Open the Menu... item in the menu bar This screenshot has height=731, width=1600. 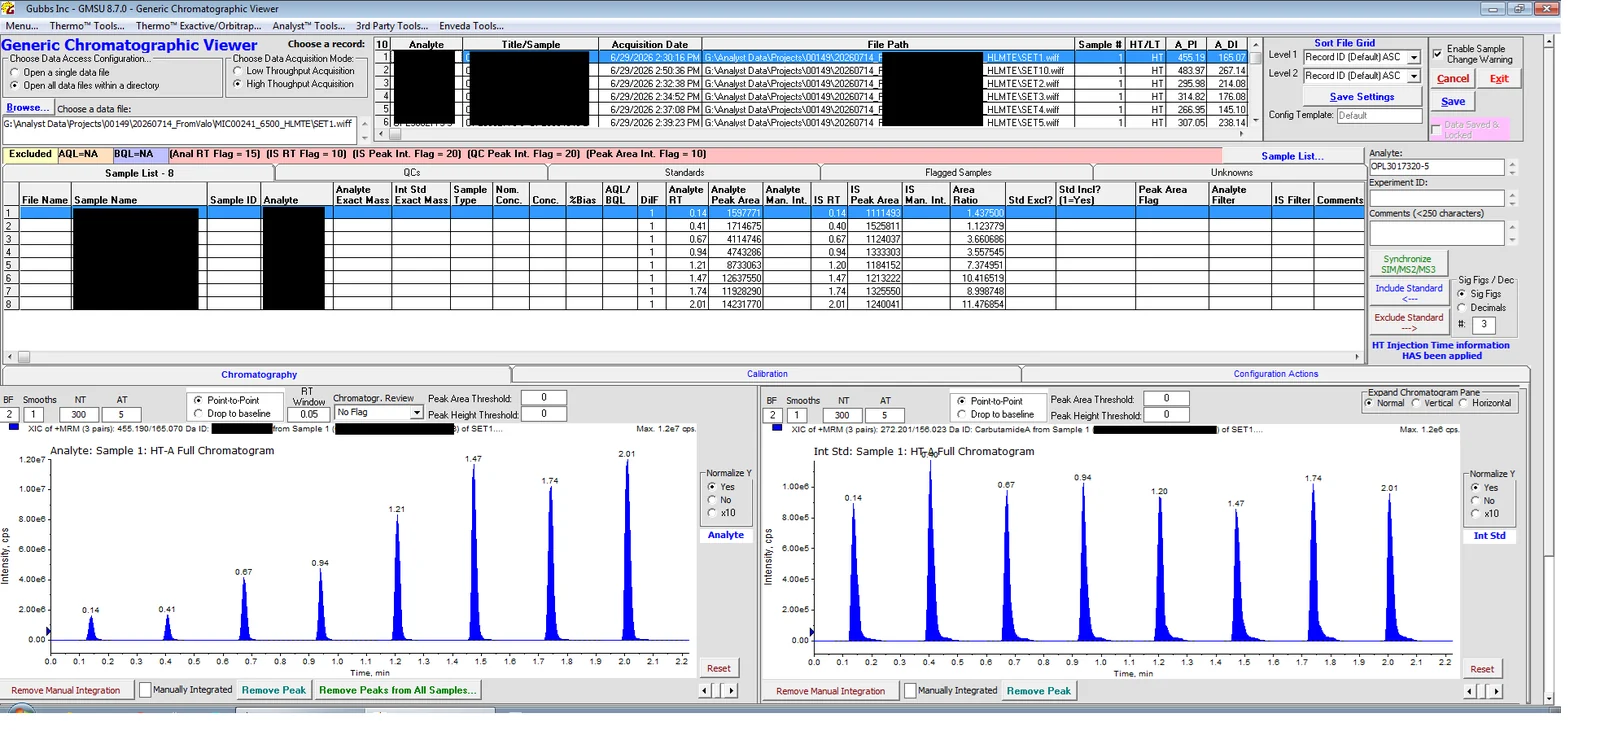coord(22,26)
